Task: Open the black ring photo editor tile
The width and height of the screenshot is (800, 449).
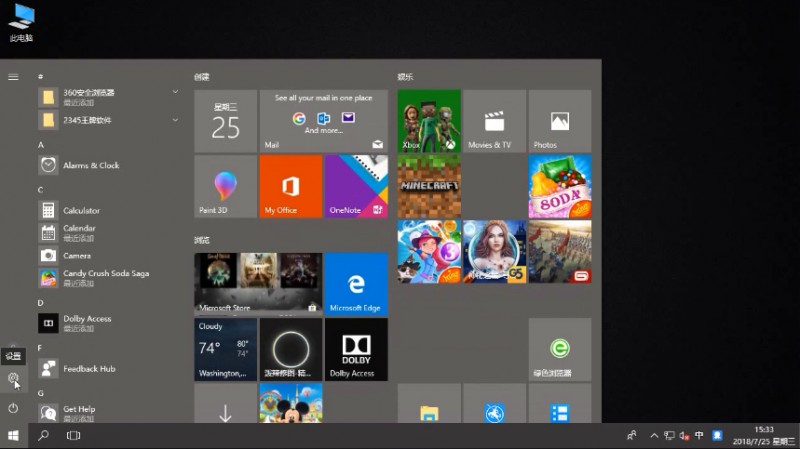Action: click(291, 350)
